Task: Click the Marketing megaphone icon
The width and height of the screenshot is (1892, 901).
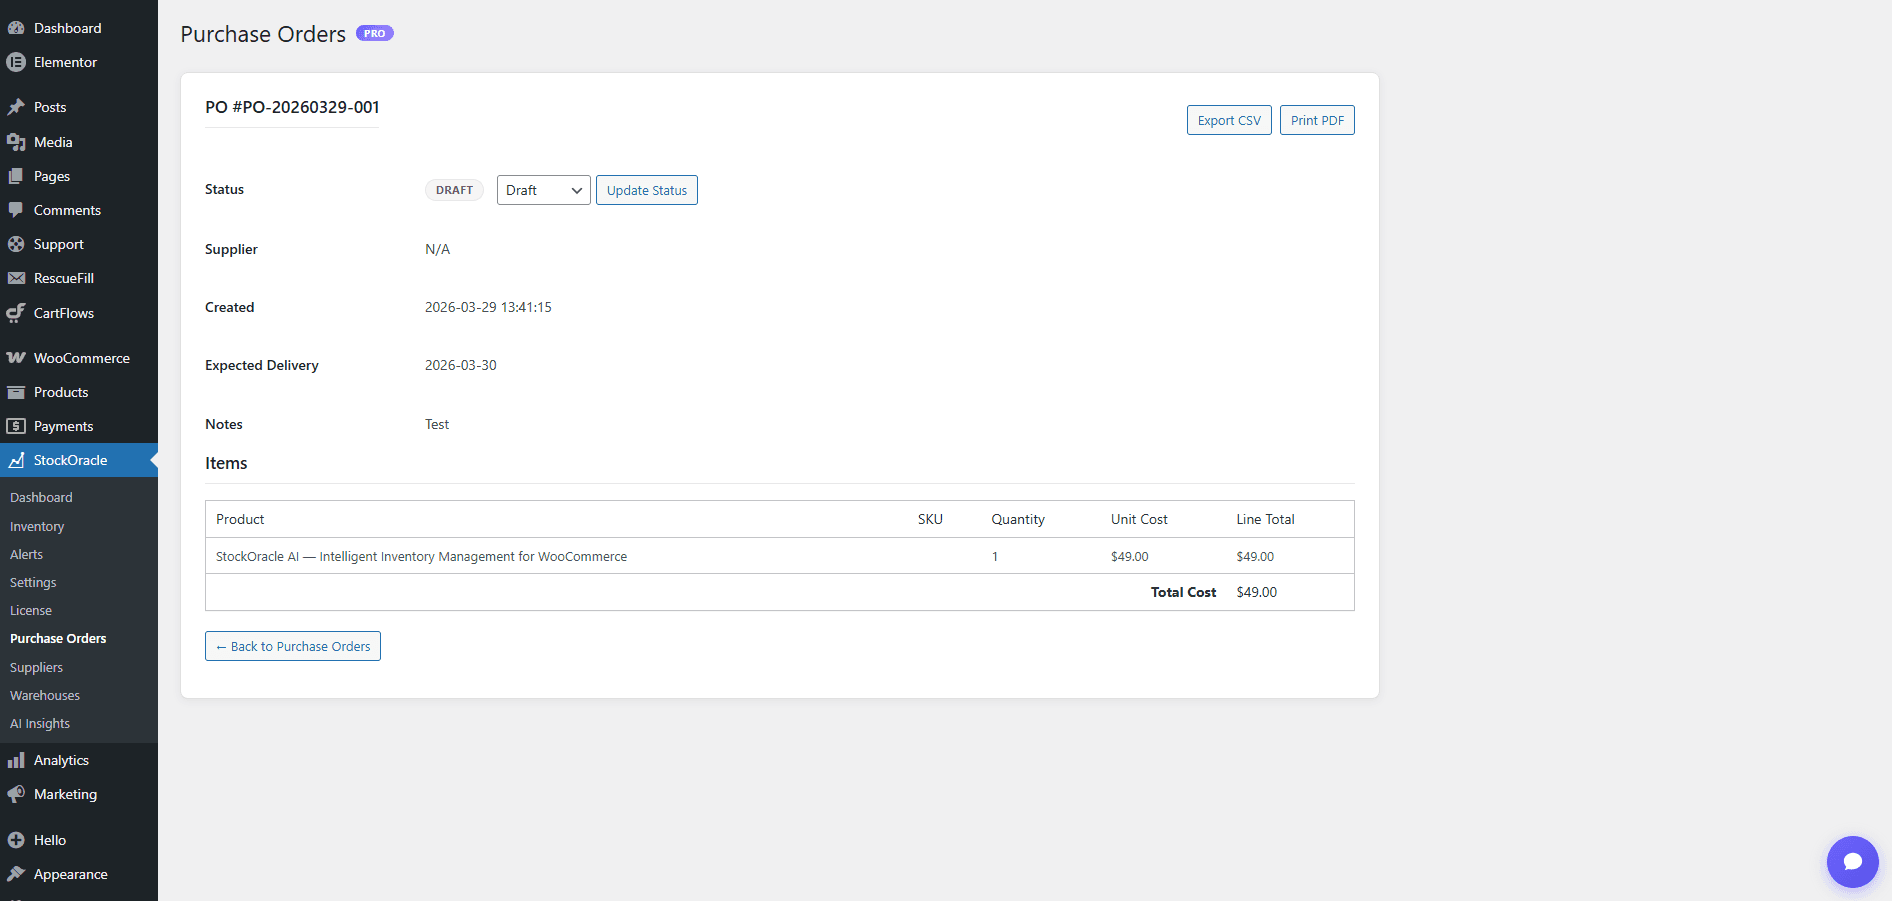Action: [16, 794]
